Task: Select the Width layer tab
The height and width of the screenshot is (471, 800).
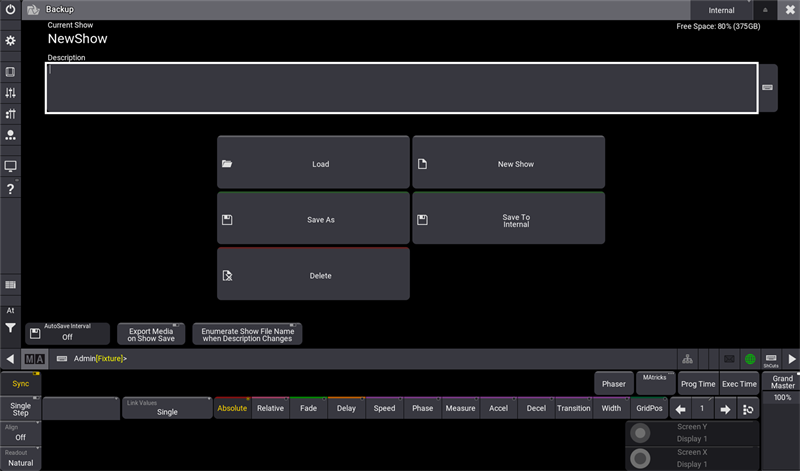Action: tap(611, 408)
